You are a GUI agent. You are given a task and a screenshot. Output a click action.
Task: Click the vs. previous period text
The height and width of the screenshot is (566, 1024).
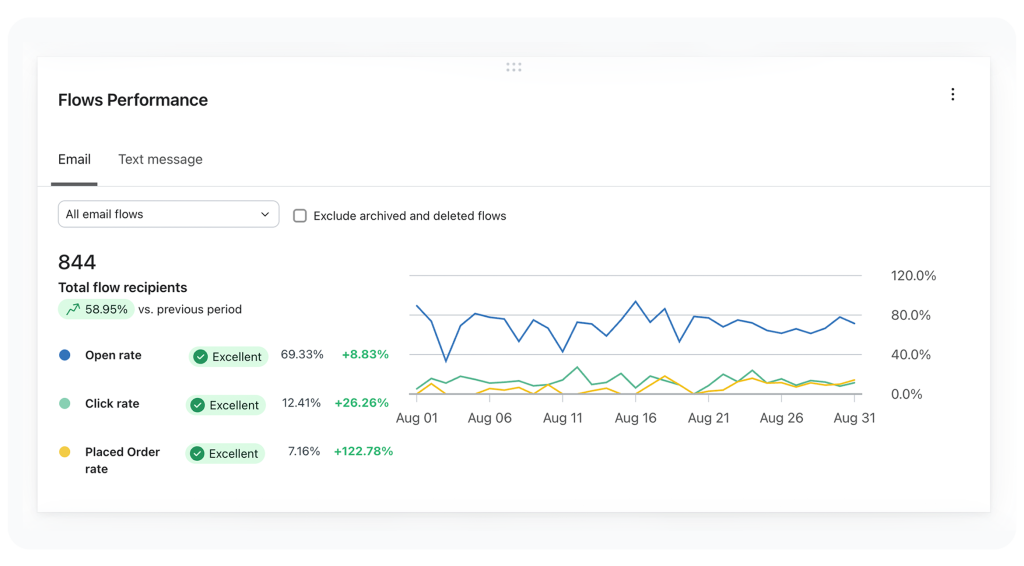click(x=189, y=309)
